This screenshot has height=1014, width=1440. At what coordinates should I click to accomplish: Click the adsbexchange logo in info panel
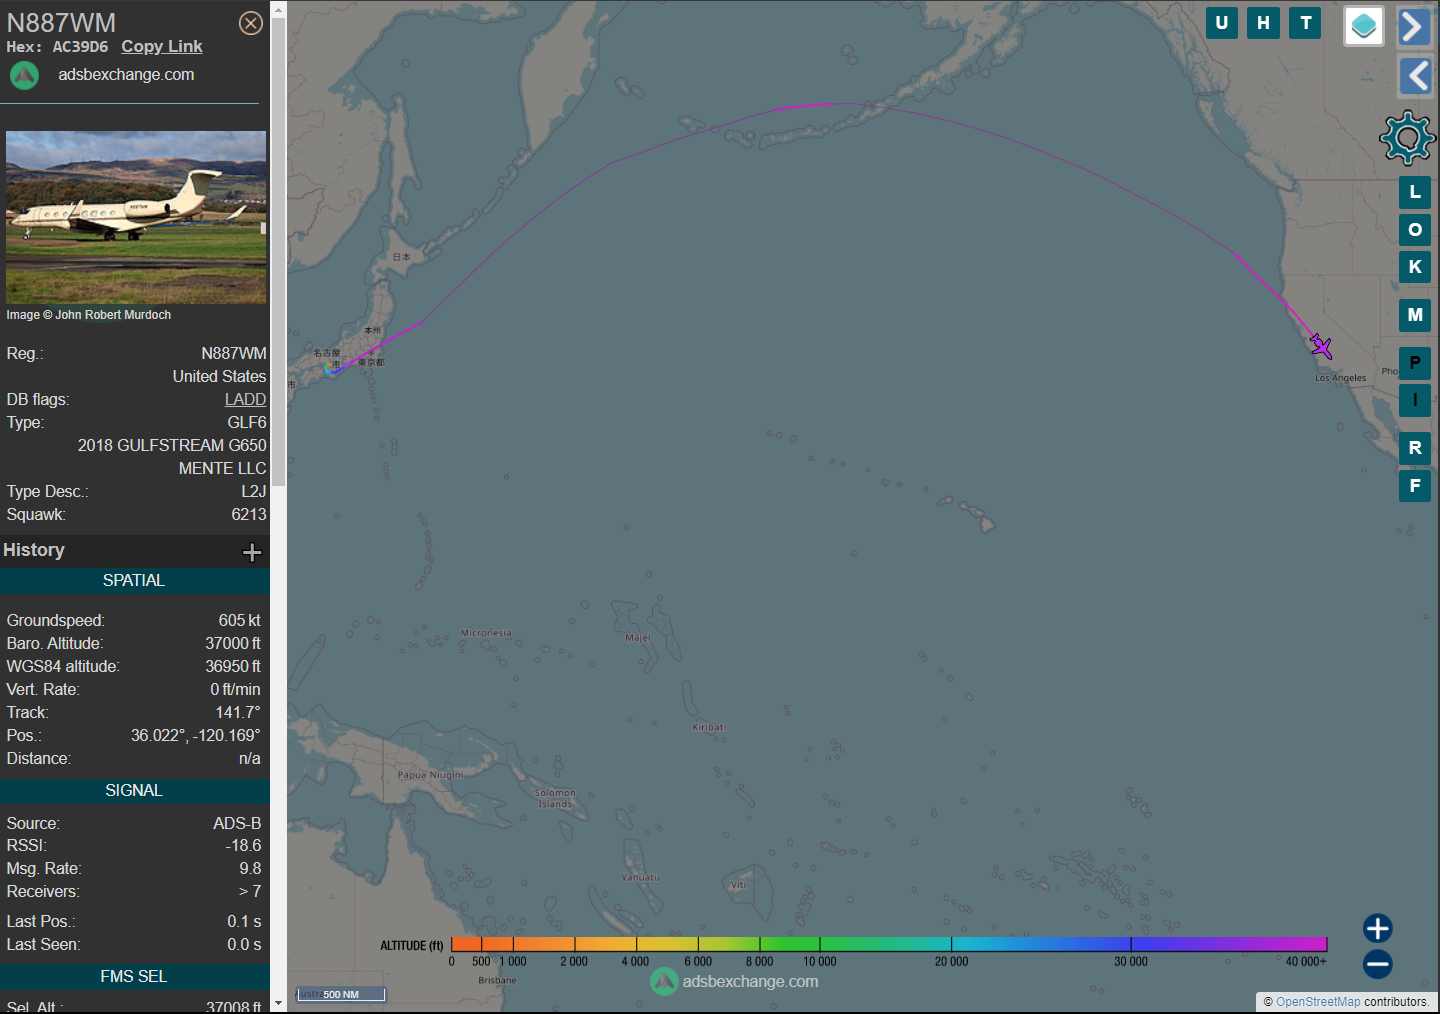[x=24, y=75]
